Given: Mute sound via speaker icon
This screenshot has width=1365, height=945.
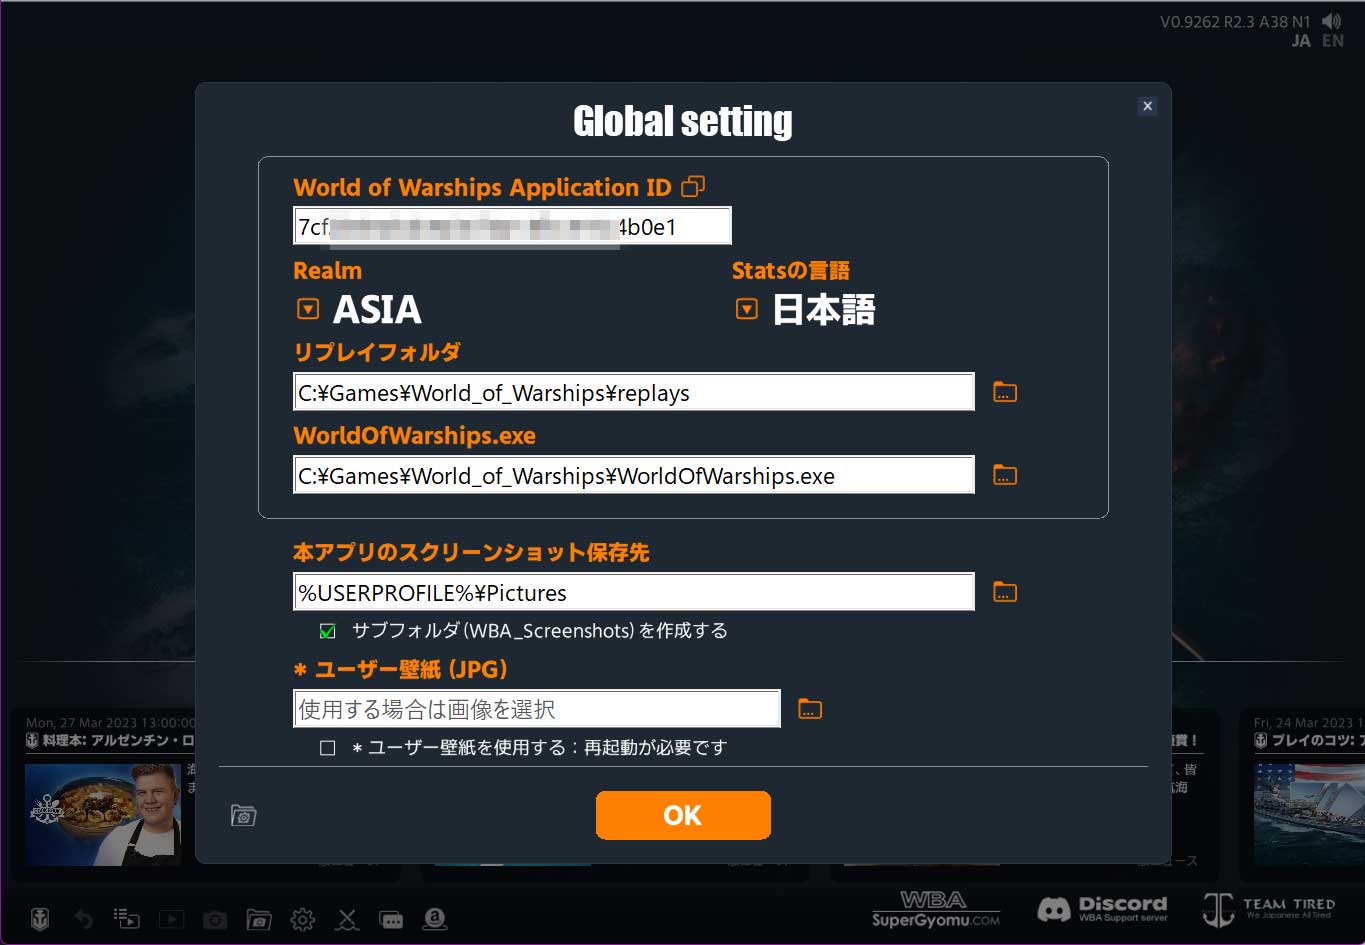Looking at the screenshot, I should (x=1331, y=21).
